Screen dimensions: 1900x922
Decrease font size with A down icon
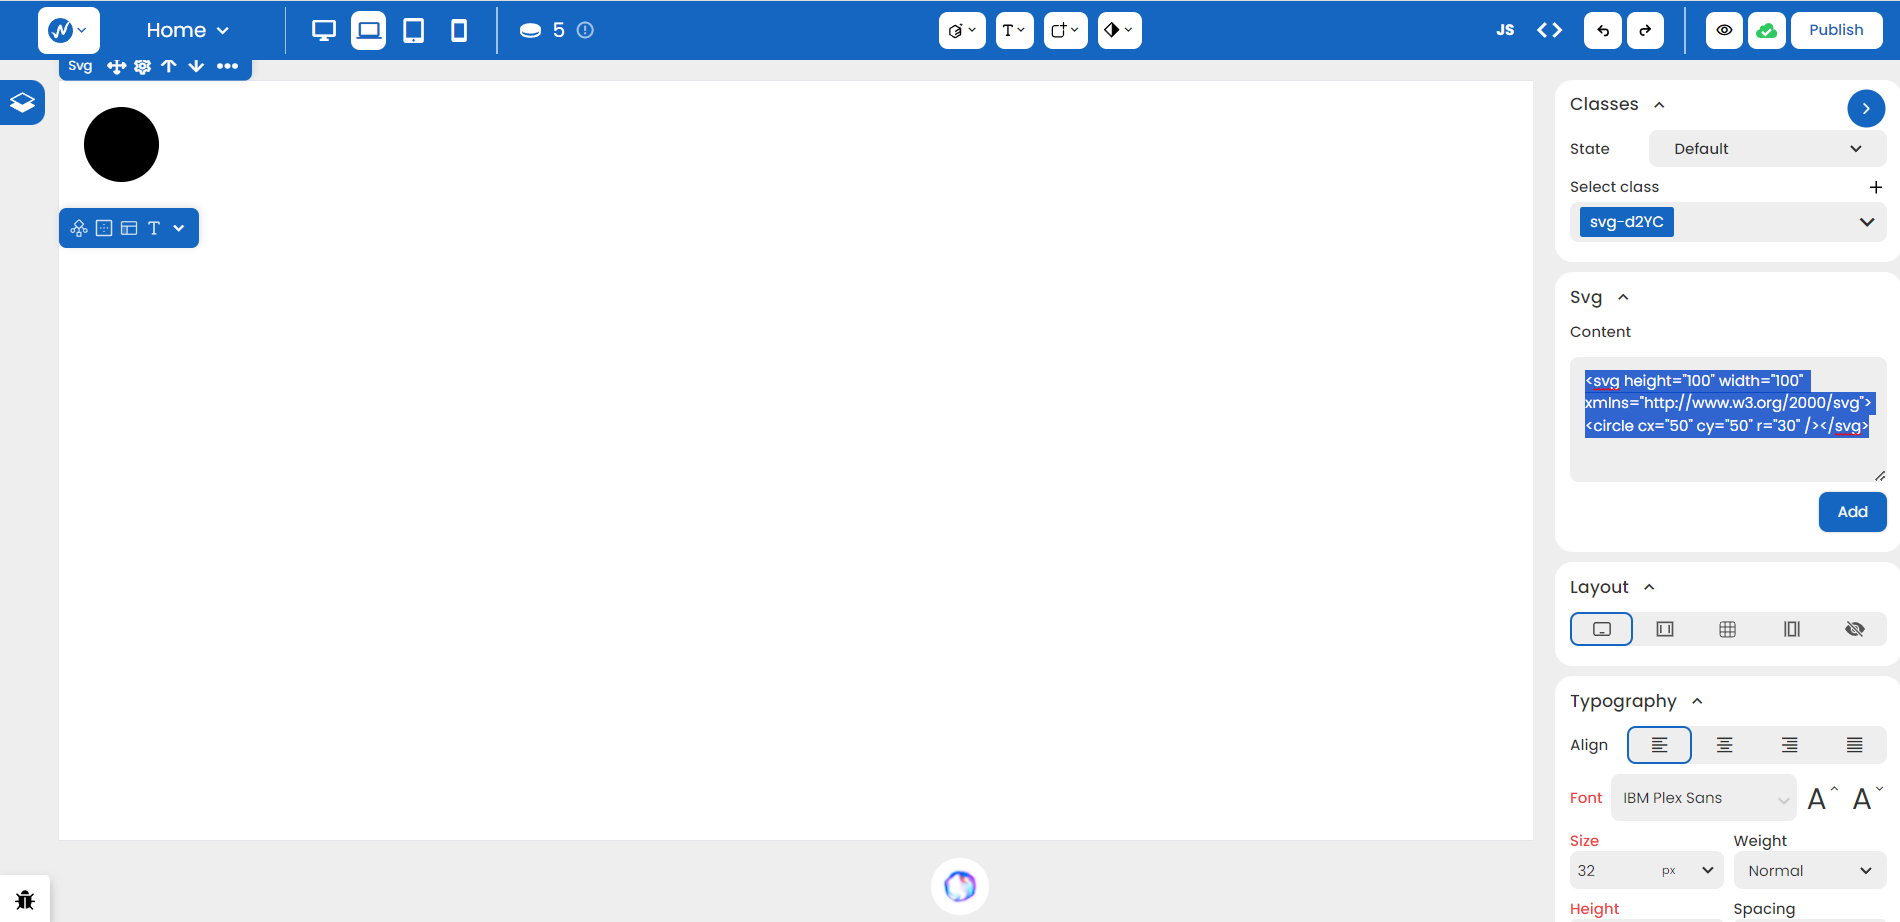coord(1866,798)
